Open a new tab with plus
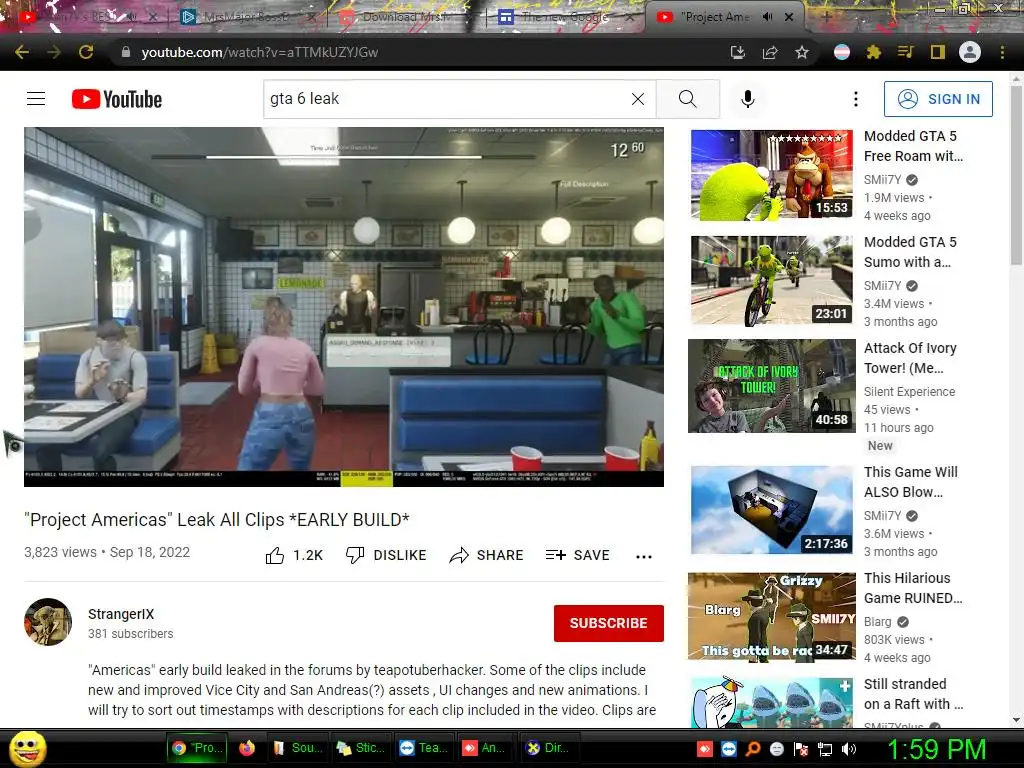Image resolution: width=1024 pixels, height=768 pixels. coord(826,17)
